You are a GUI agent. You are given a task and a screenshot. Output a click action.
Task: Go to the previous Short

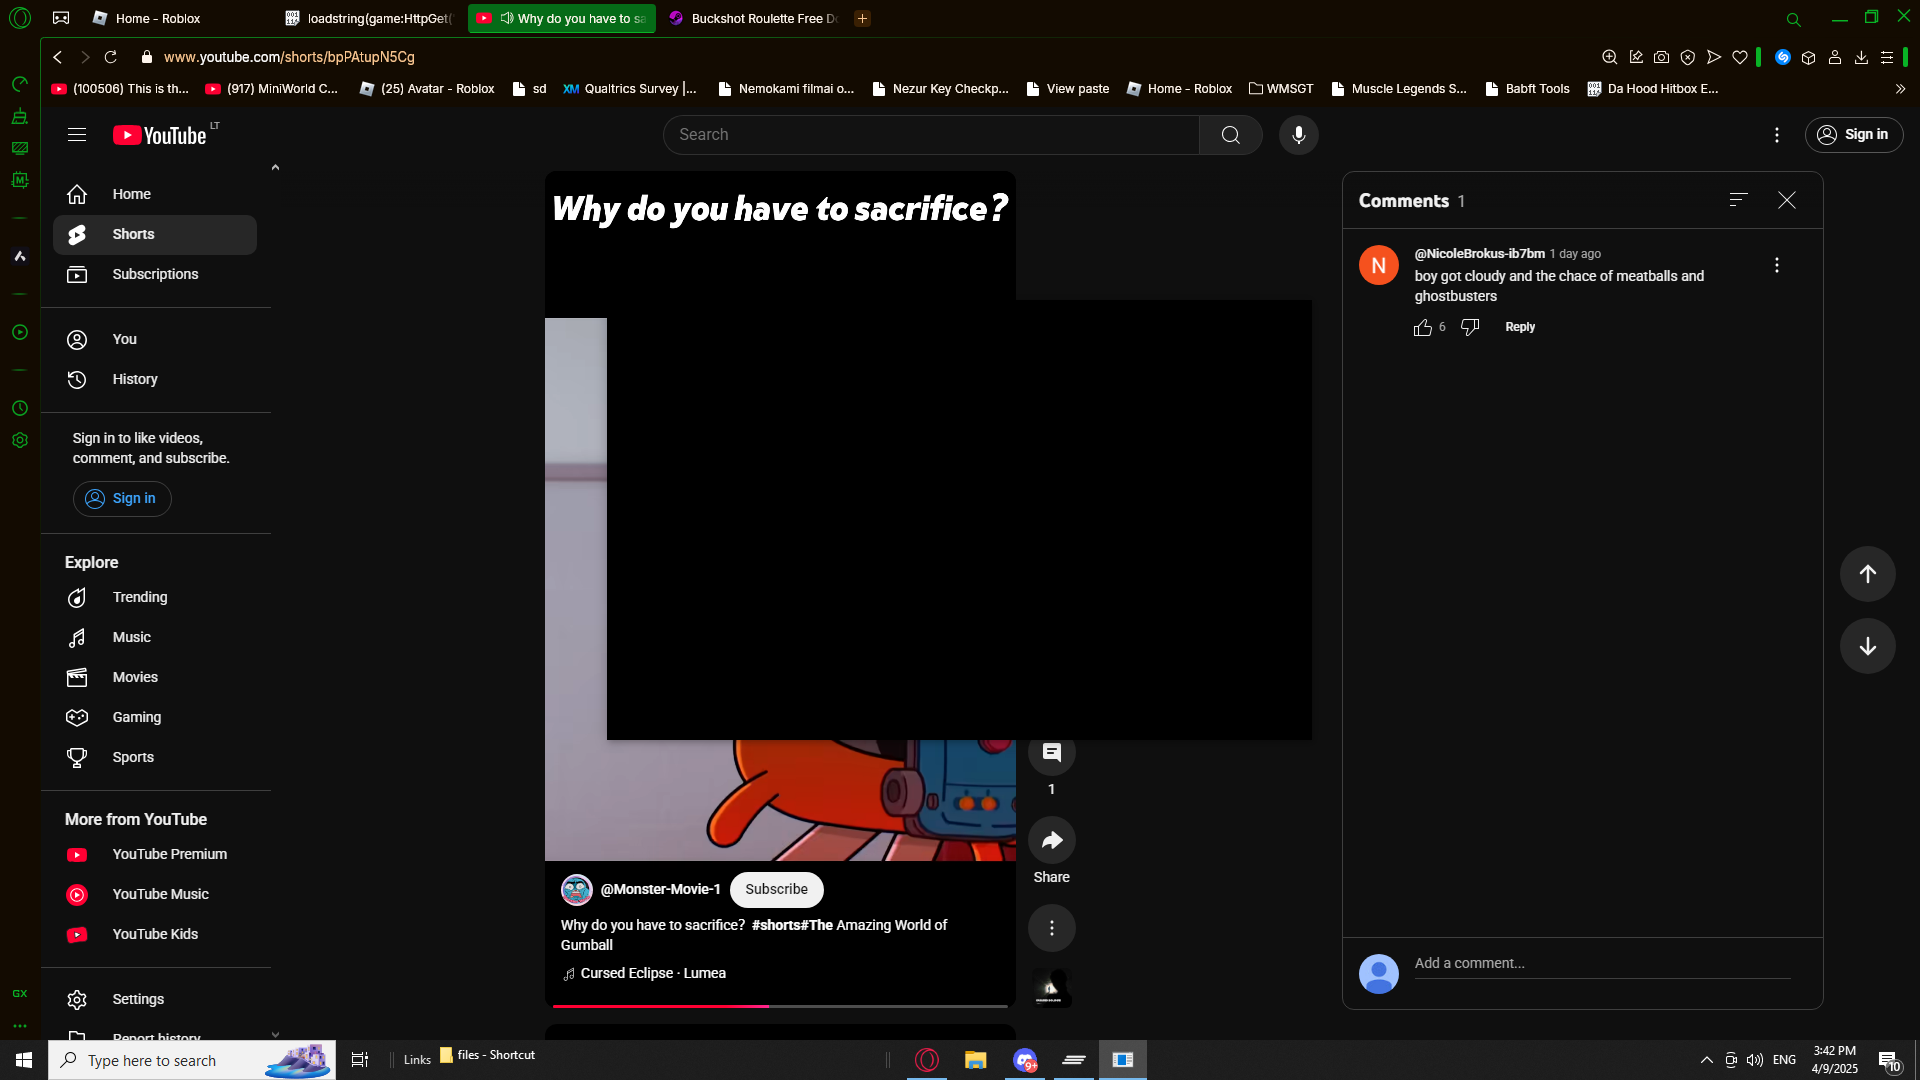pos(1867,574)
